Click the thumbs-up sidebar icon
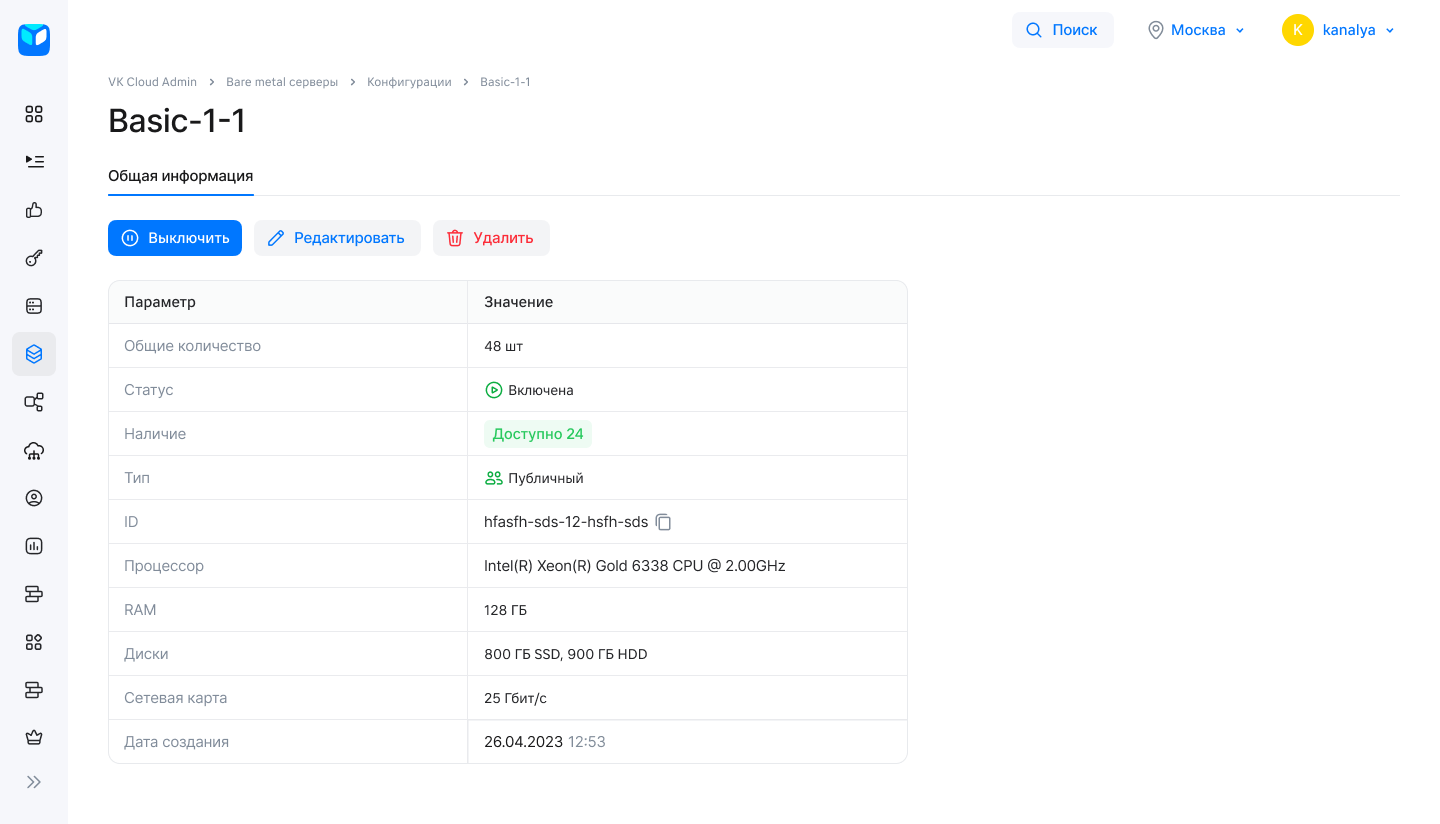 click(34, 210)
